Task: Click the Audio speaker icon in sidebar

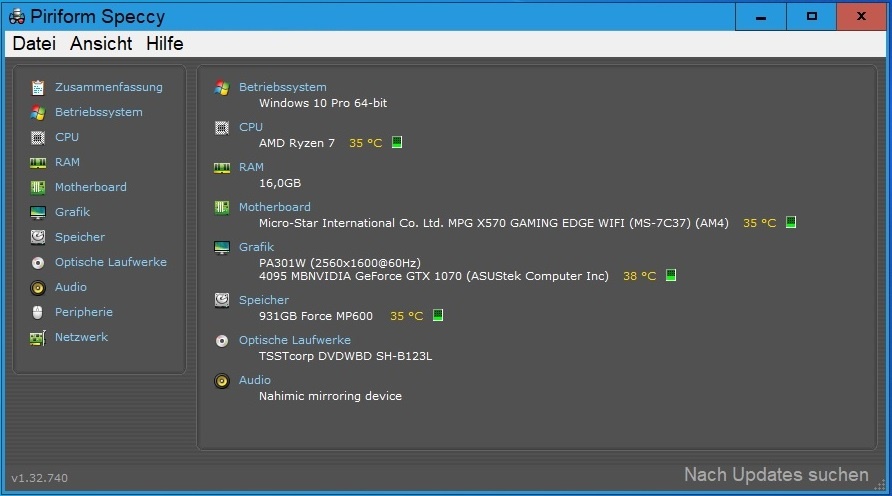Action: pyautogui.click(x=38, y=288)
